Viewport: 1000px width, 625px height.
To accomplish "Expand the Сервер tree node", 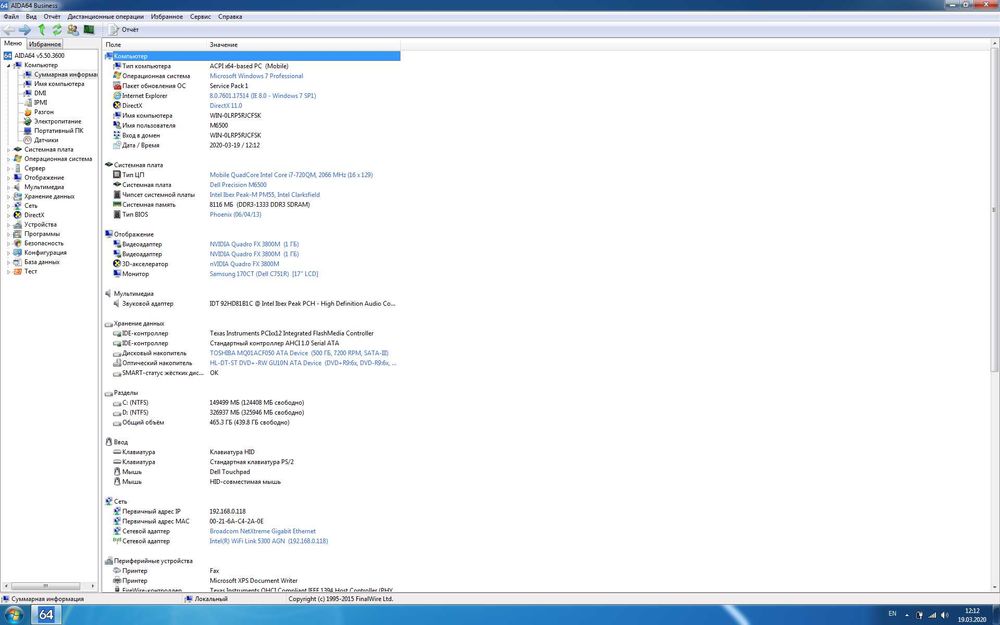I will (x=8, y=168).
